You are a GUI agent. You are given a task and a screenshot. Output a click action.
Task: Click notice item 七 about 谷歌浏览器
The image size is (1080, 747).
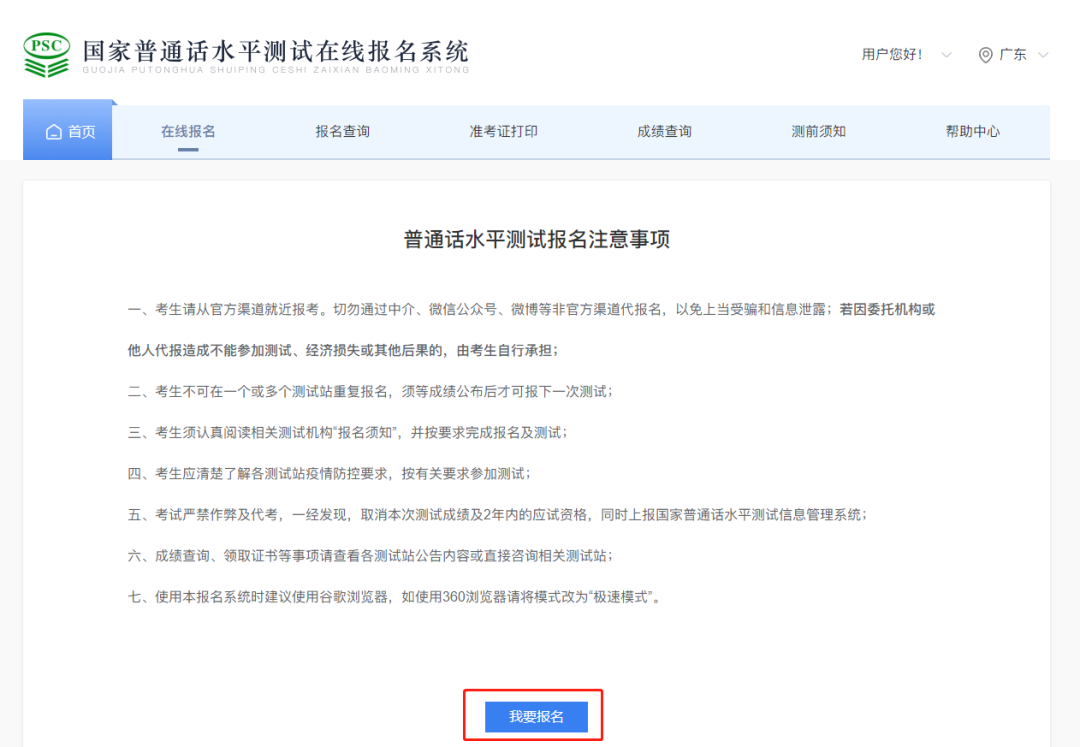pos(396,597)
